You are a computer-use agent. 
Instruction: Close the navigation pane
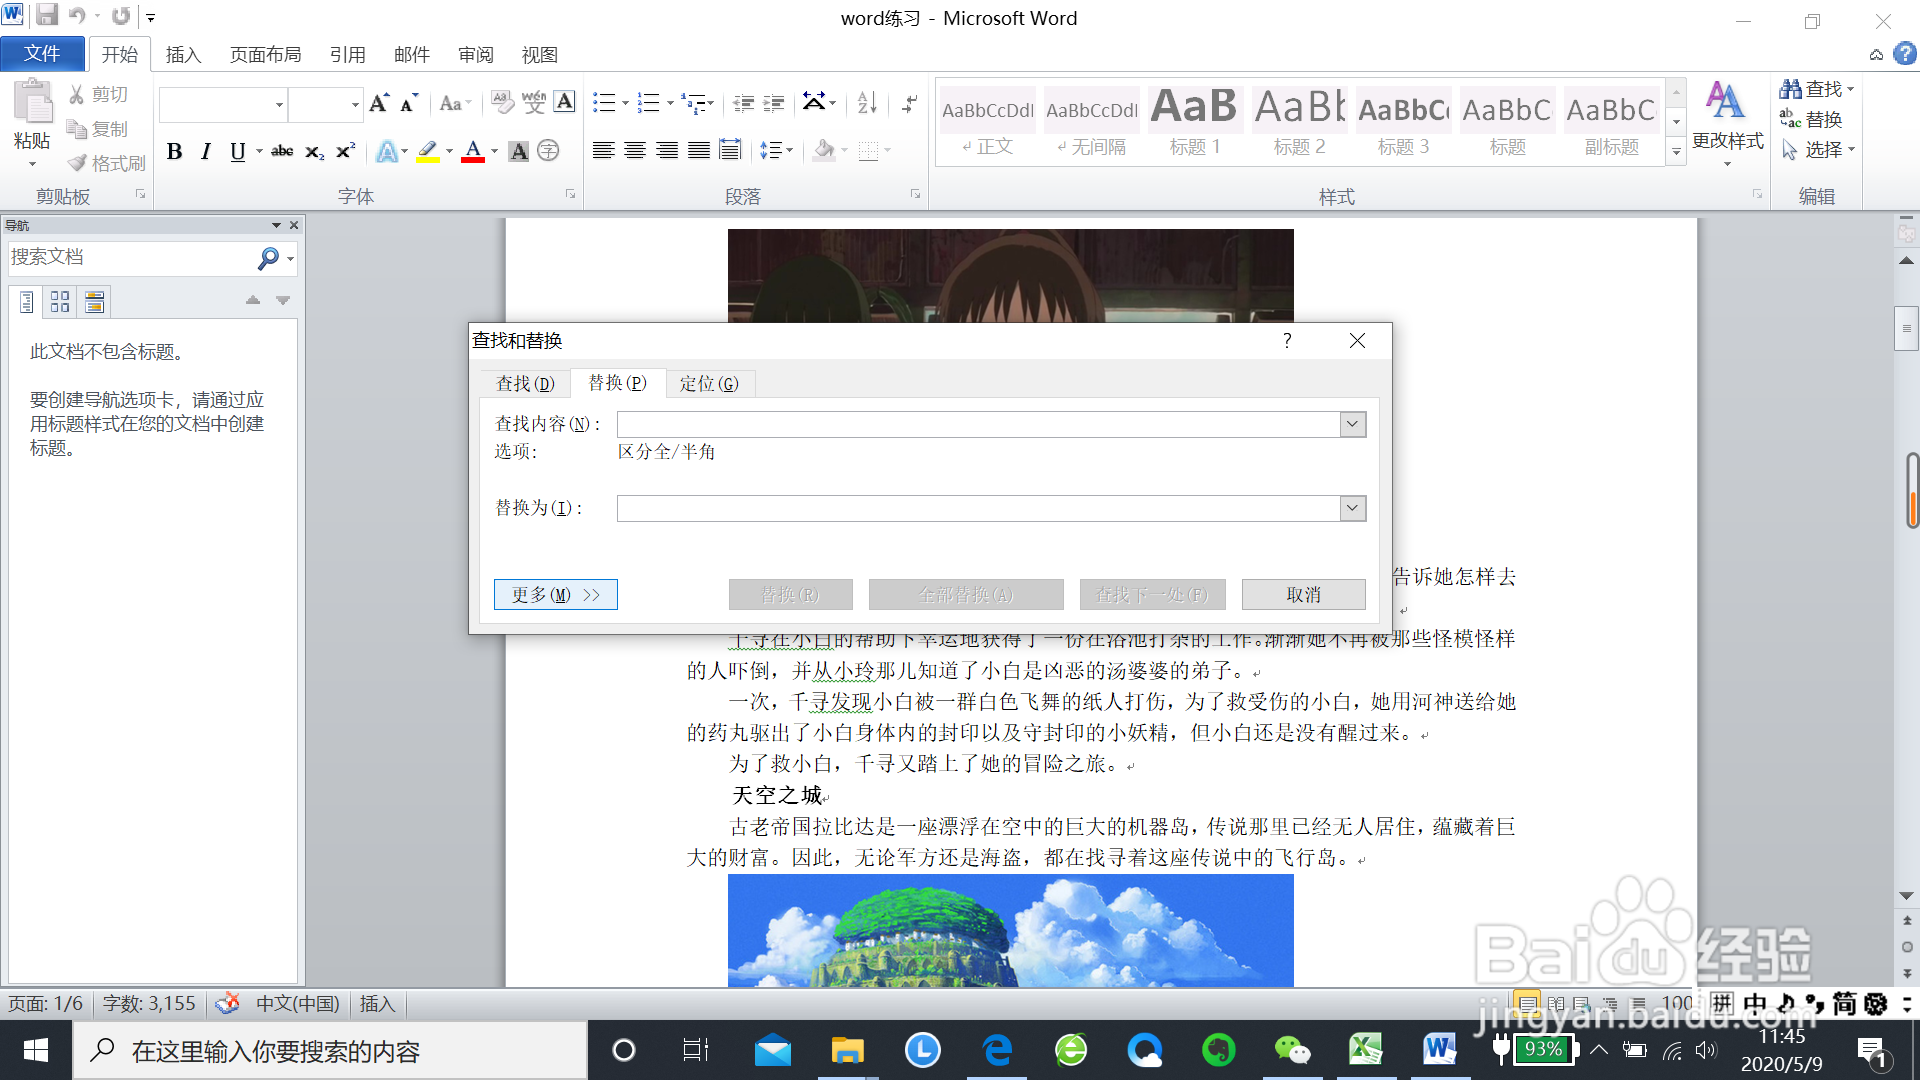point(294,226)
